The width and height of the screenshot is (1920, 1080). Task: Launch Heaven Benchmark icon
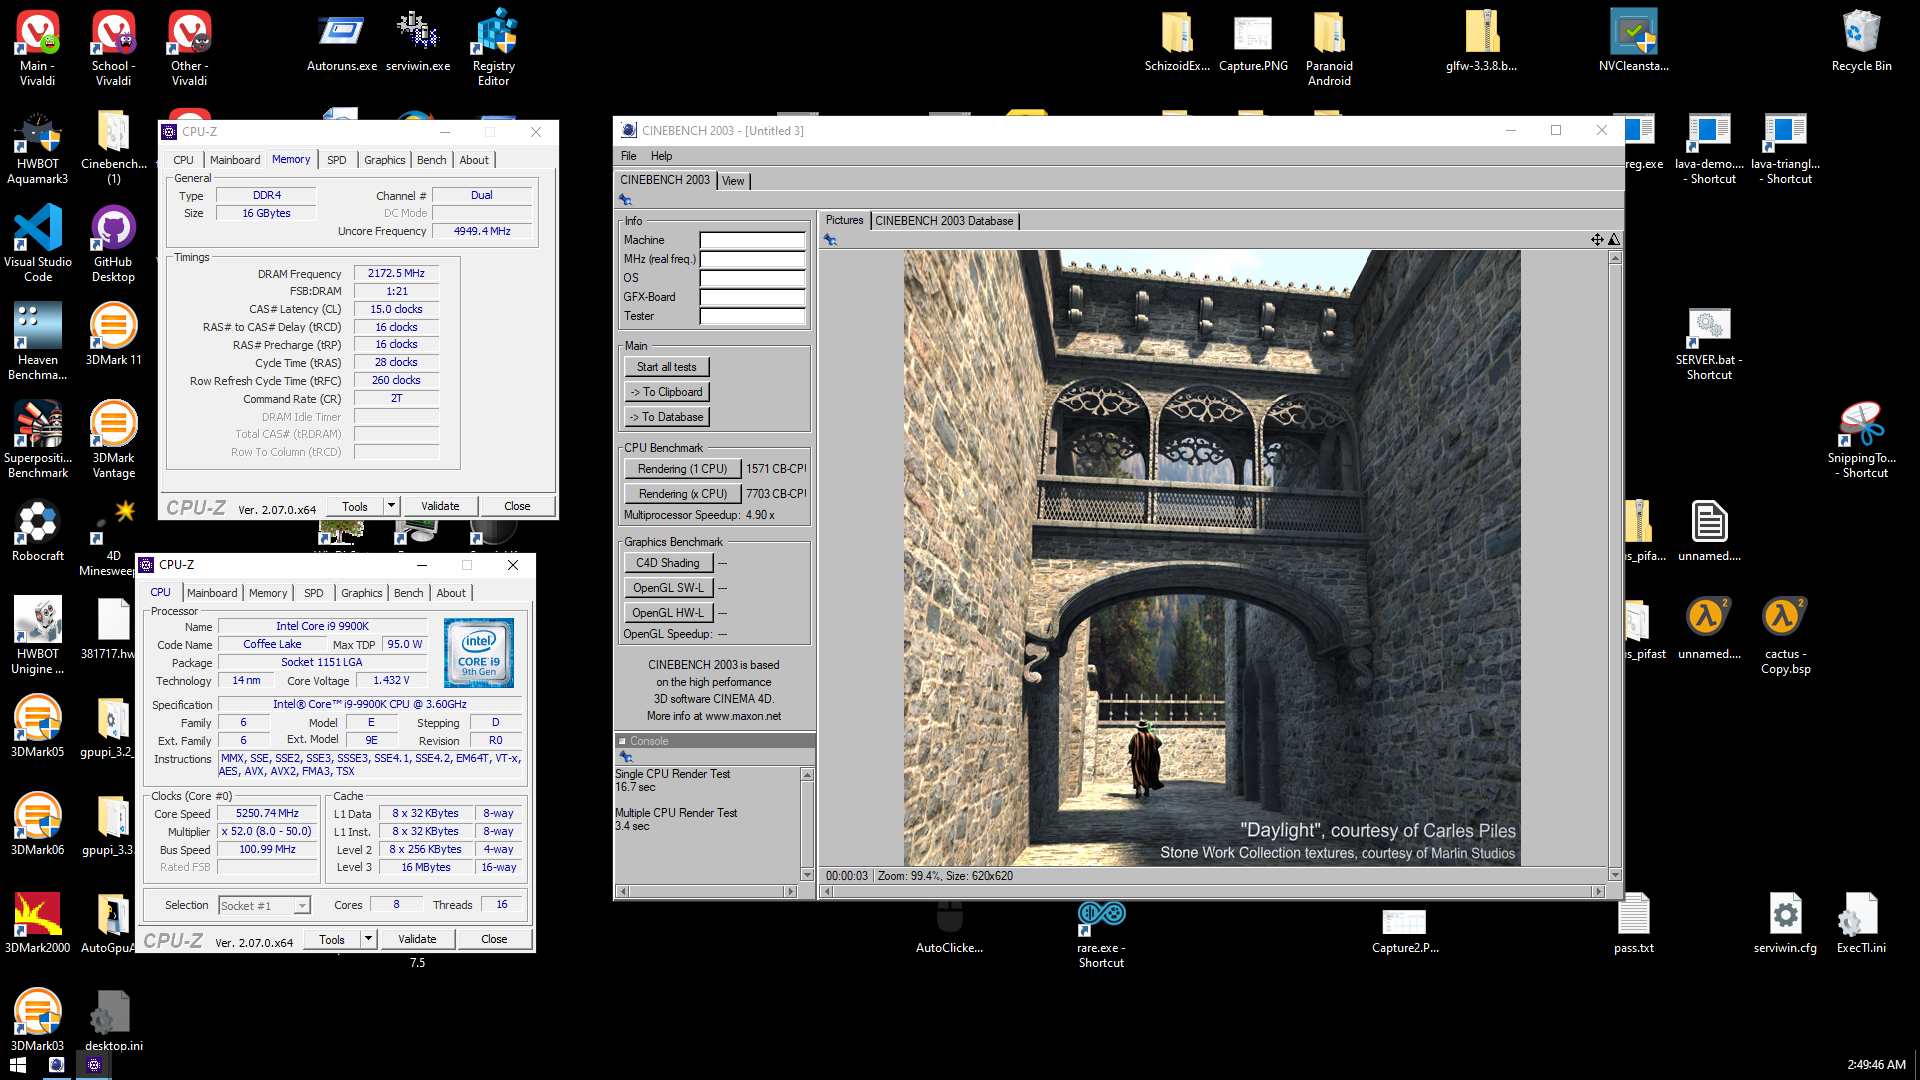point(38,342)
